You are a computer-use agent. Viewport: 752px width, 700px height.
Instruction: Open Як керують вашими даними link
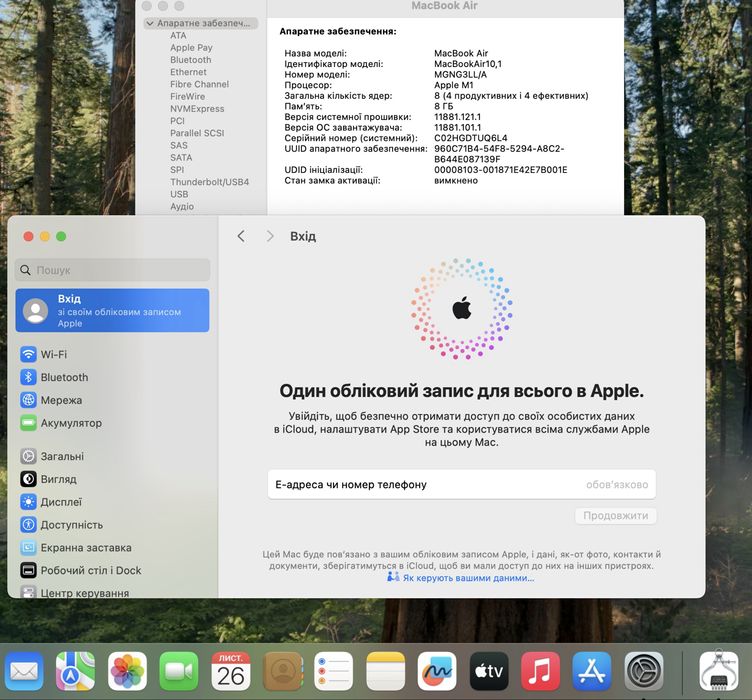[468, 578]
